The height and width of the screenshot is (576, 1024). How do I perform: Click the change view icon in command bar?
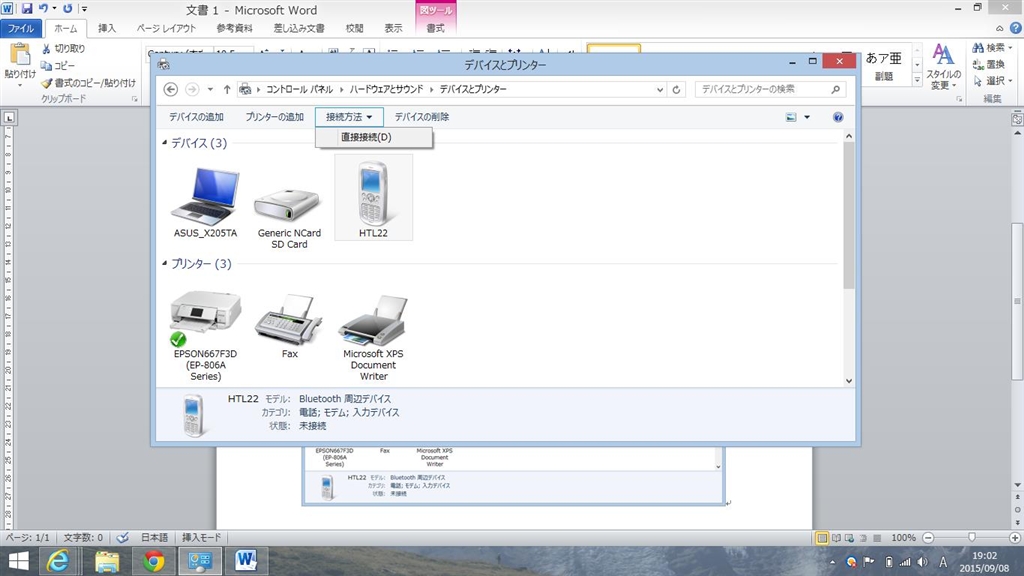point(791,117)
